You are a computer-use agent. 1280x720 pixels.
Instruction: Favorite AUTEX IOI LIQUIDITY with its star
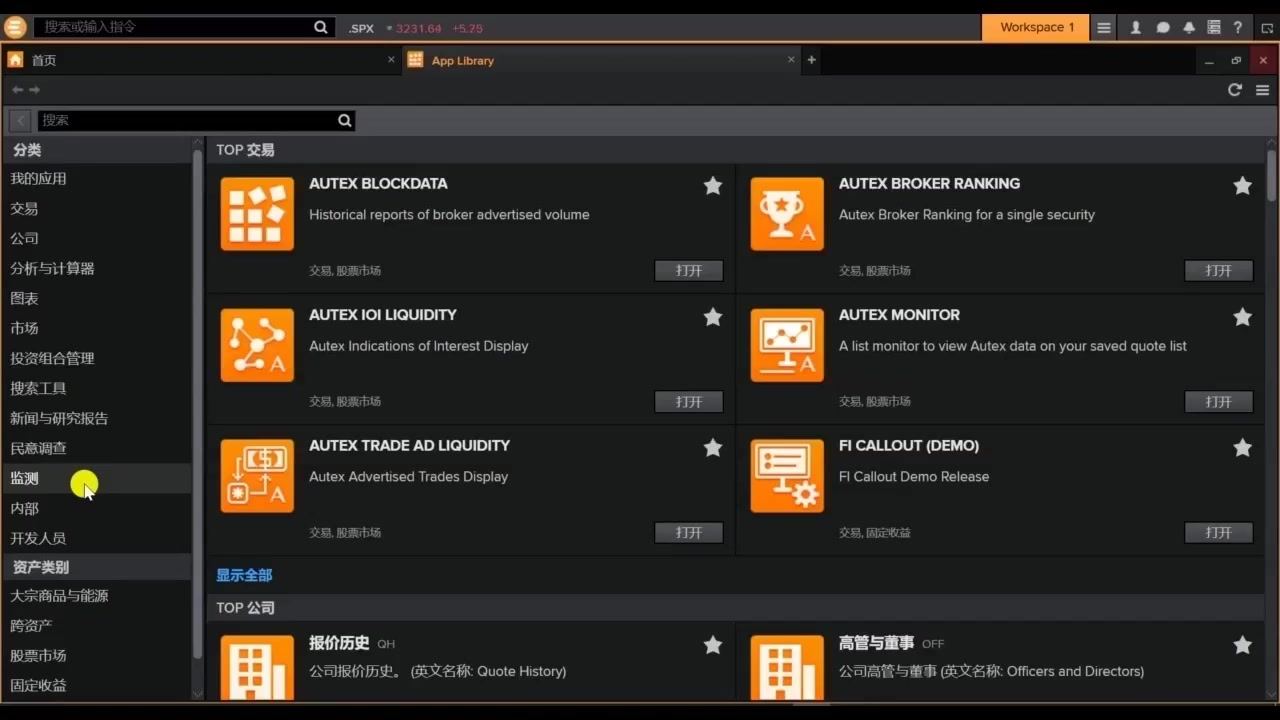pos(712,316)
